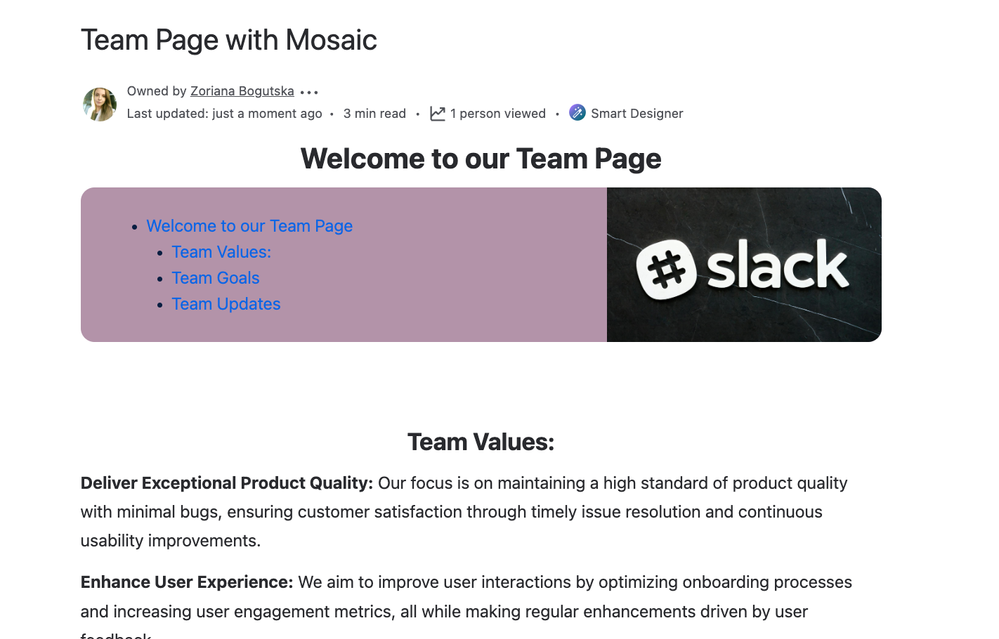
Task: Open the Smart Designer label
Action: [637, 114]
